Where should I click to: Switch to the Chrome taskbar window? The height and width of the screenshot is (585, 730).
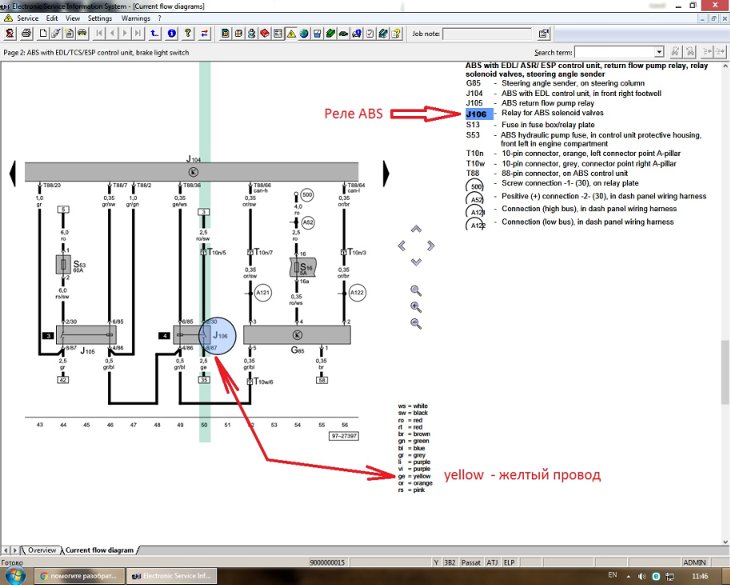tap(80, 576)
